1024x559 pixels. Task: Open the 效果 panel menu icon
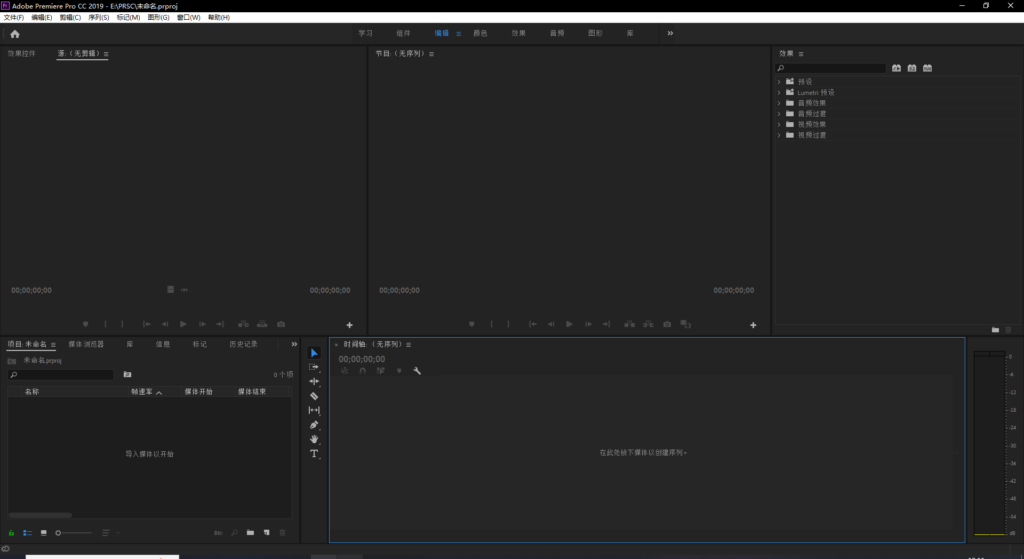coord(801,54)
